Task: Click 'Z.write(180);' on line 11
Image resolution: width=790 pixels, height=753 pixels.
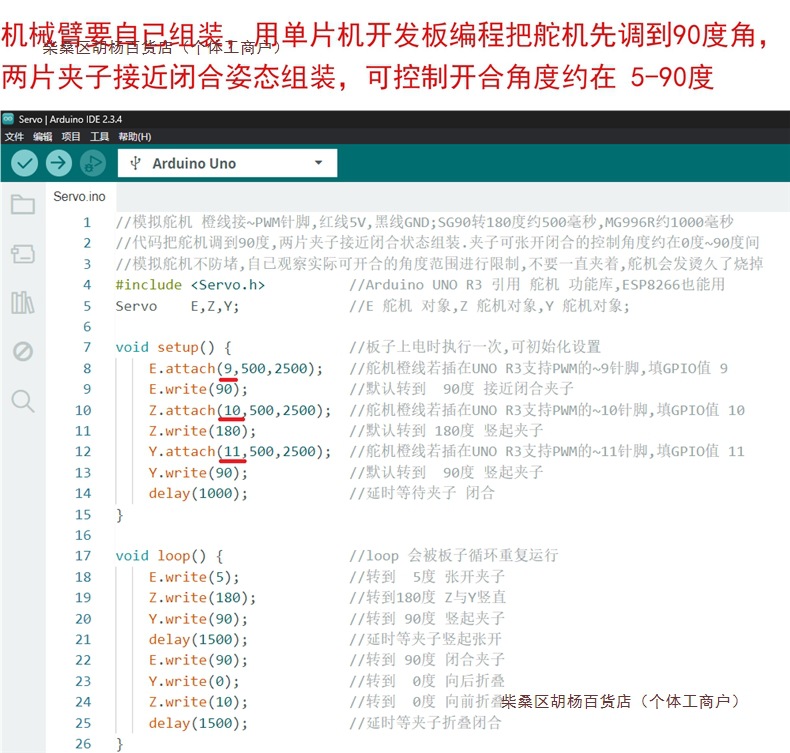Action: coord(203,431)
